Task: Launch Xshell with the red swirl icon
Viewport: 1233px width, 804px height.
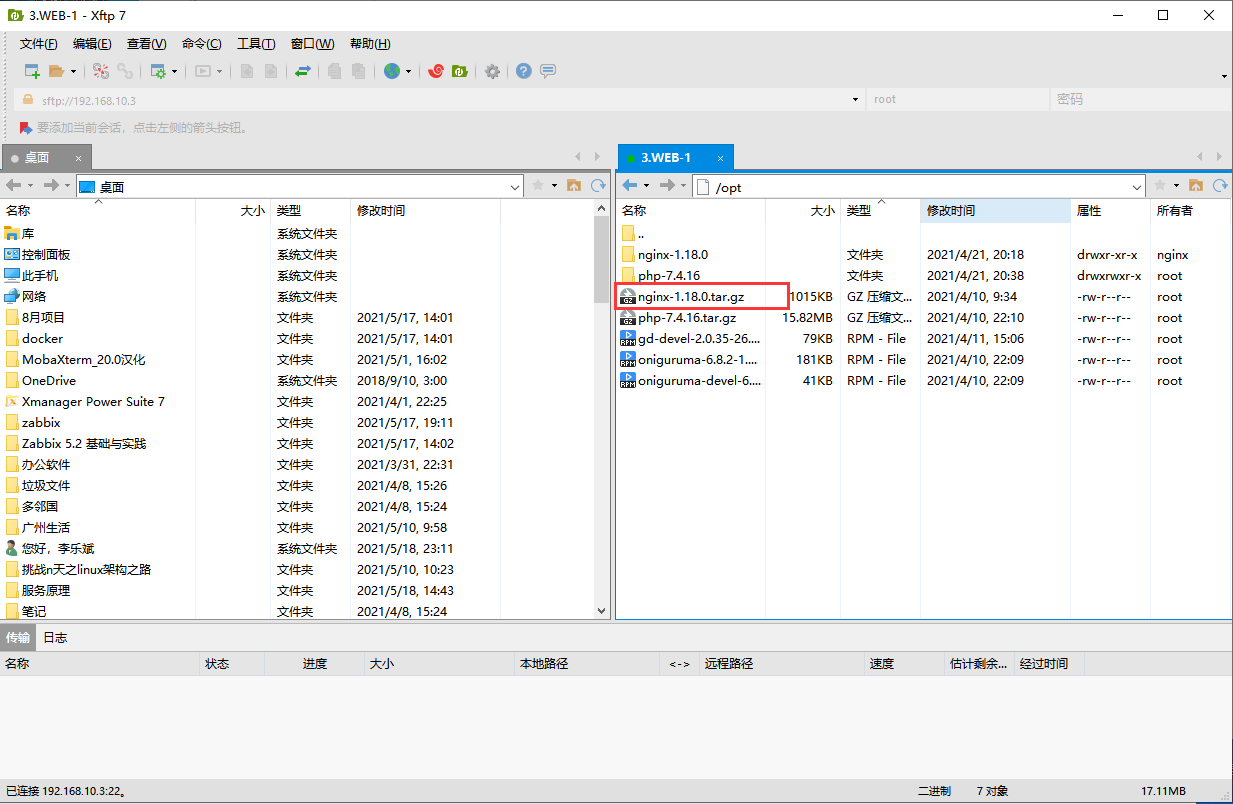Action: [436, 71]
